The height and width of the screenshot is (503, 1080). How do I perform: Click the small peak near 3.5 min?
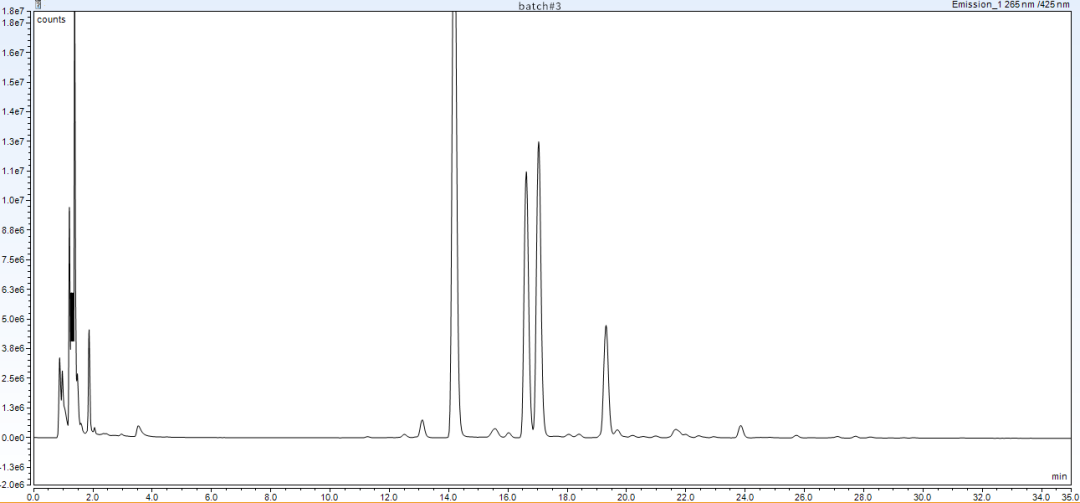[x=139, y=427]
